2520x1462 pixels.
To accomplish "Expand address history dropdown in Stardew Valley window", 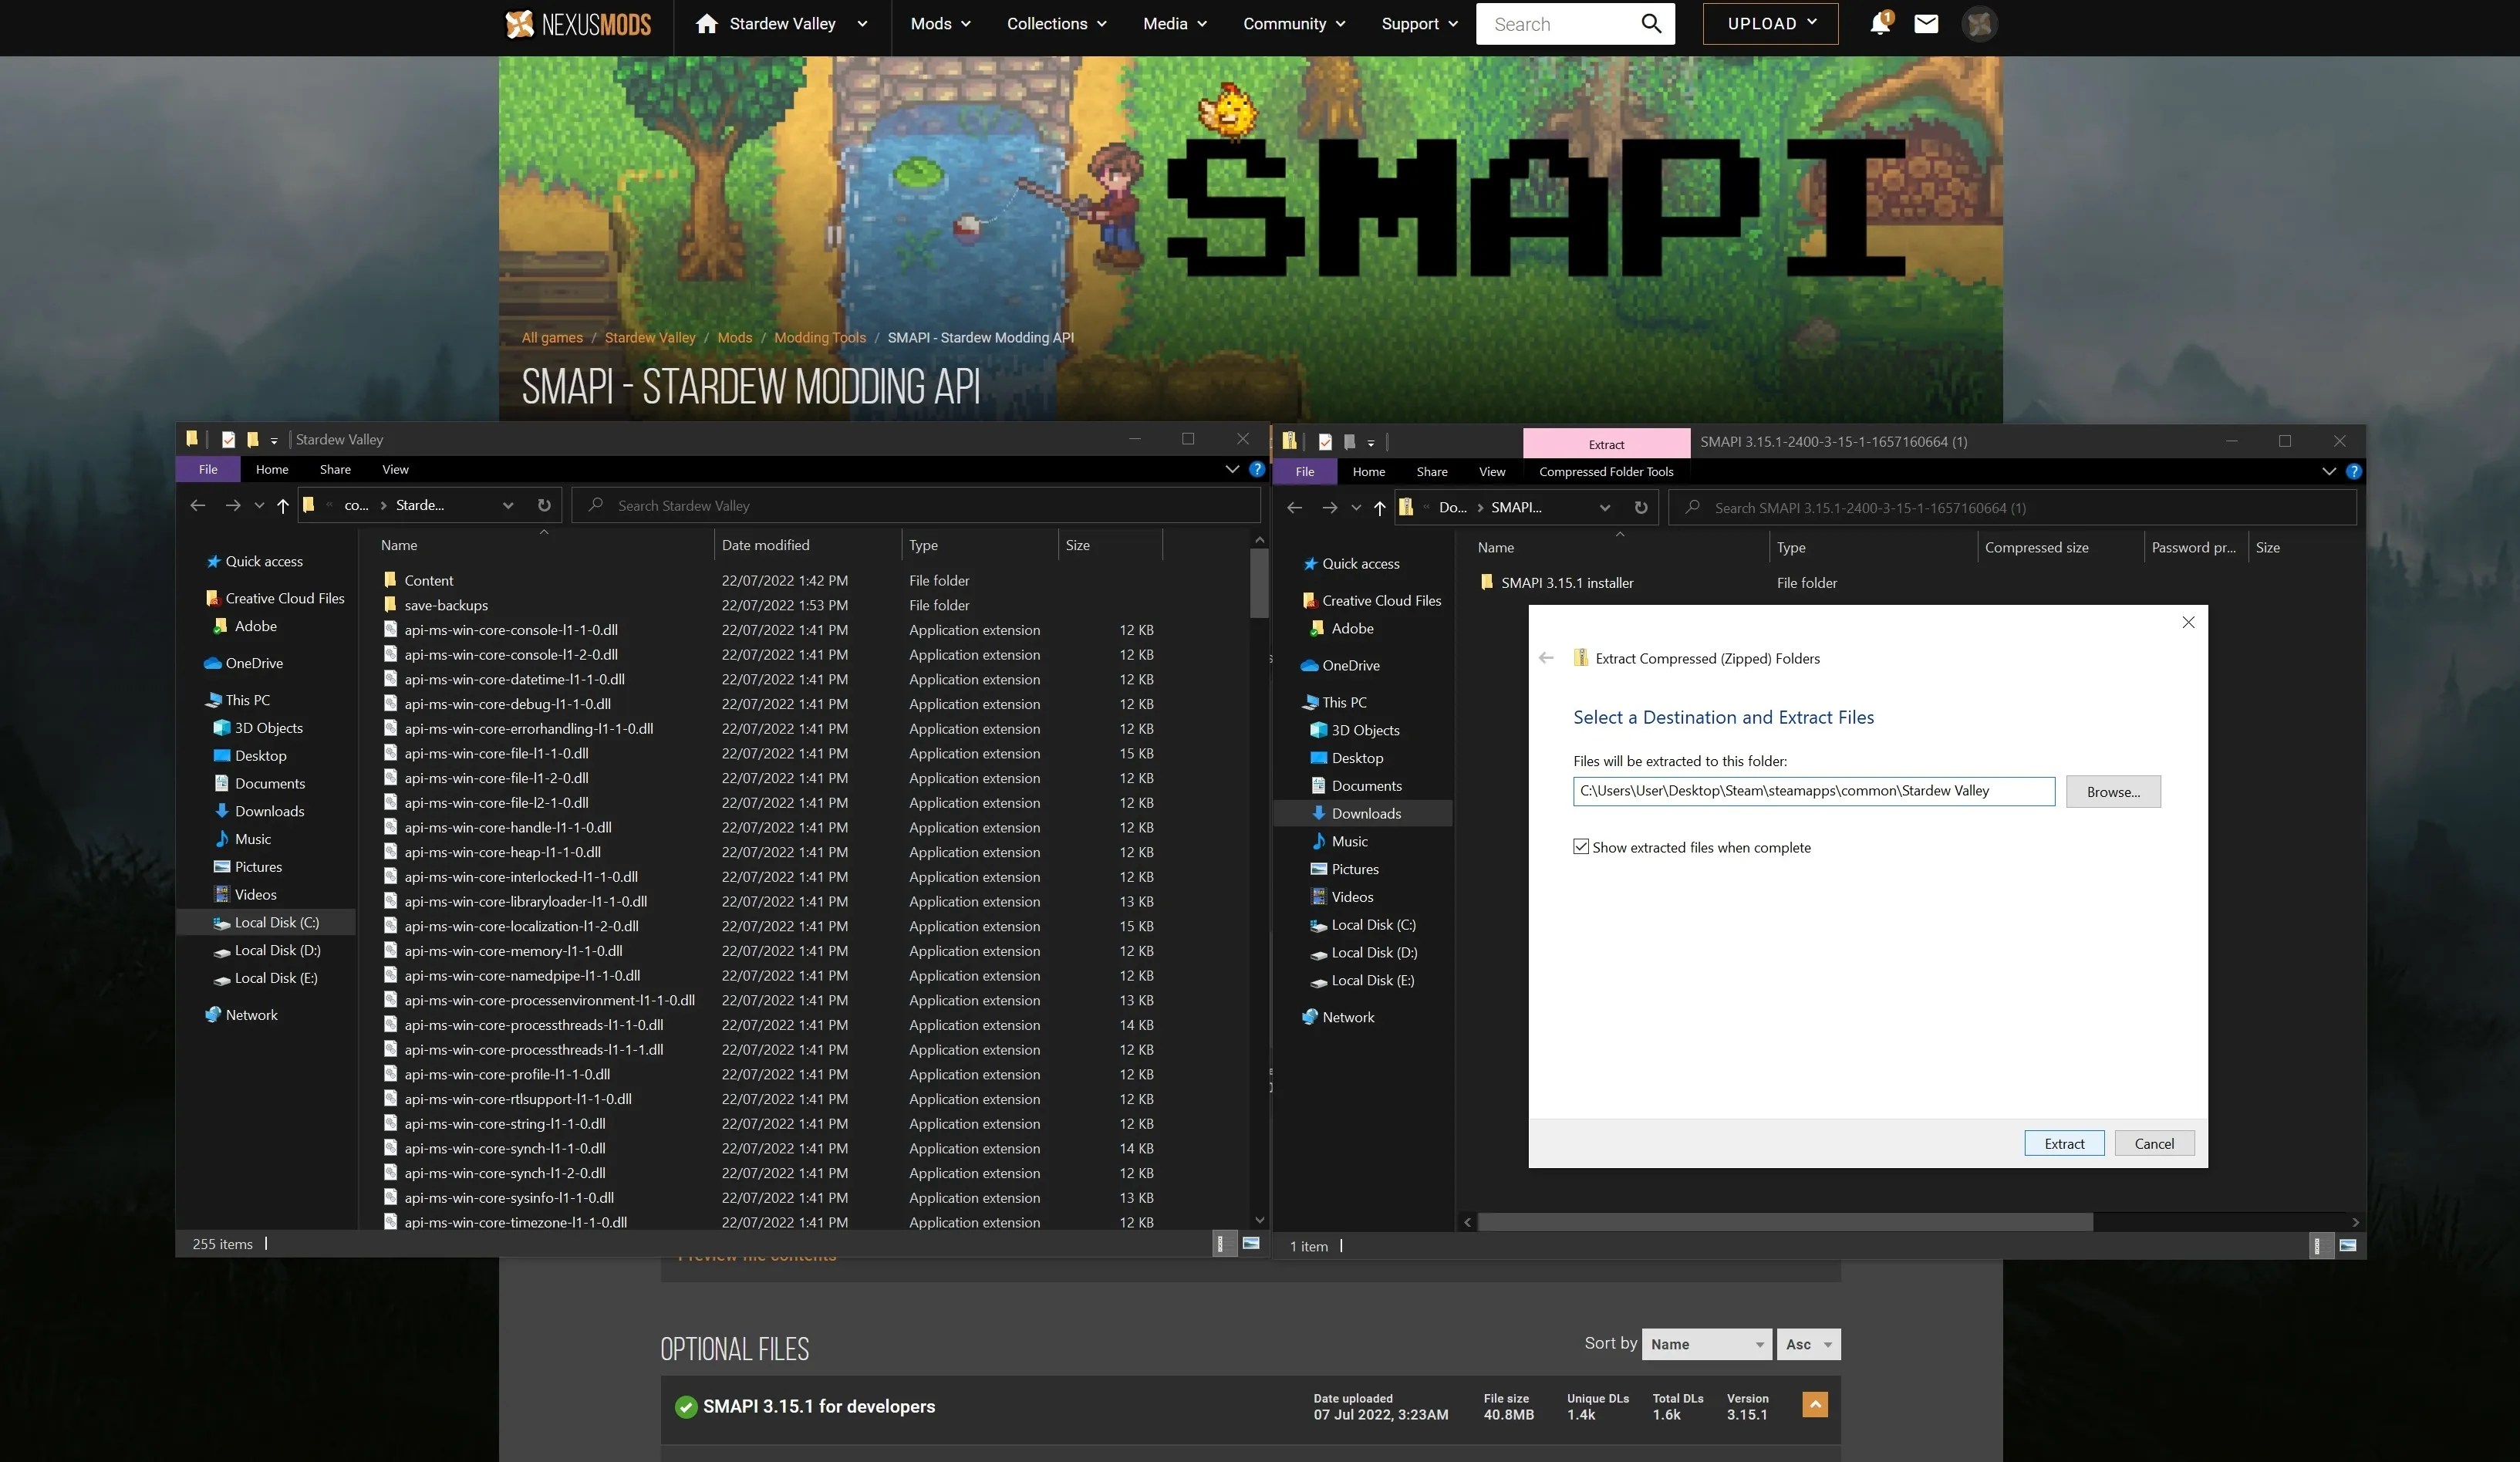I will tap(508, 505).
